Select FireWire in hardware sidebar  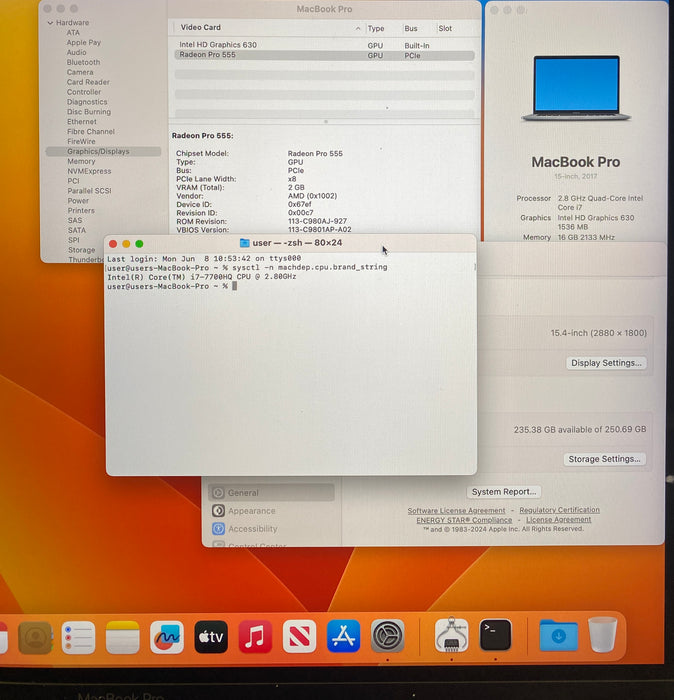pos(81,141)
